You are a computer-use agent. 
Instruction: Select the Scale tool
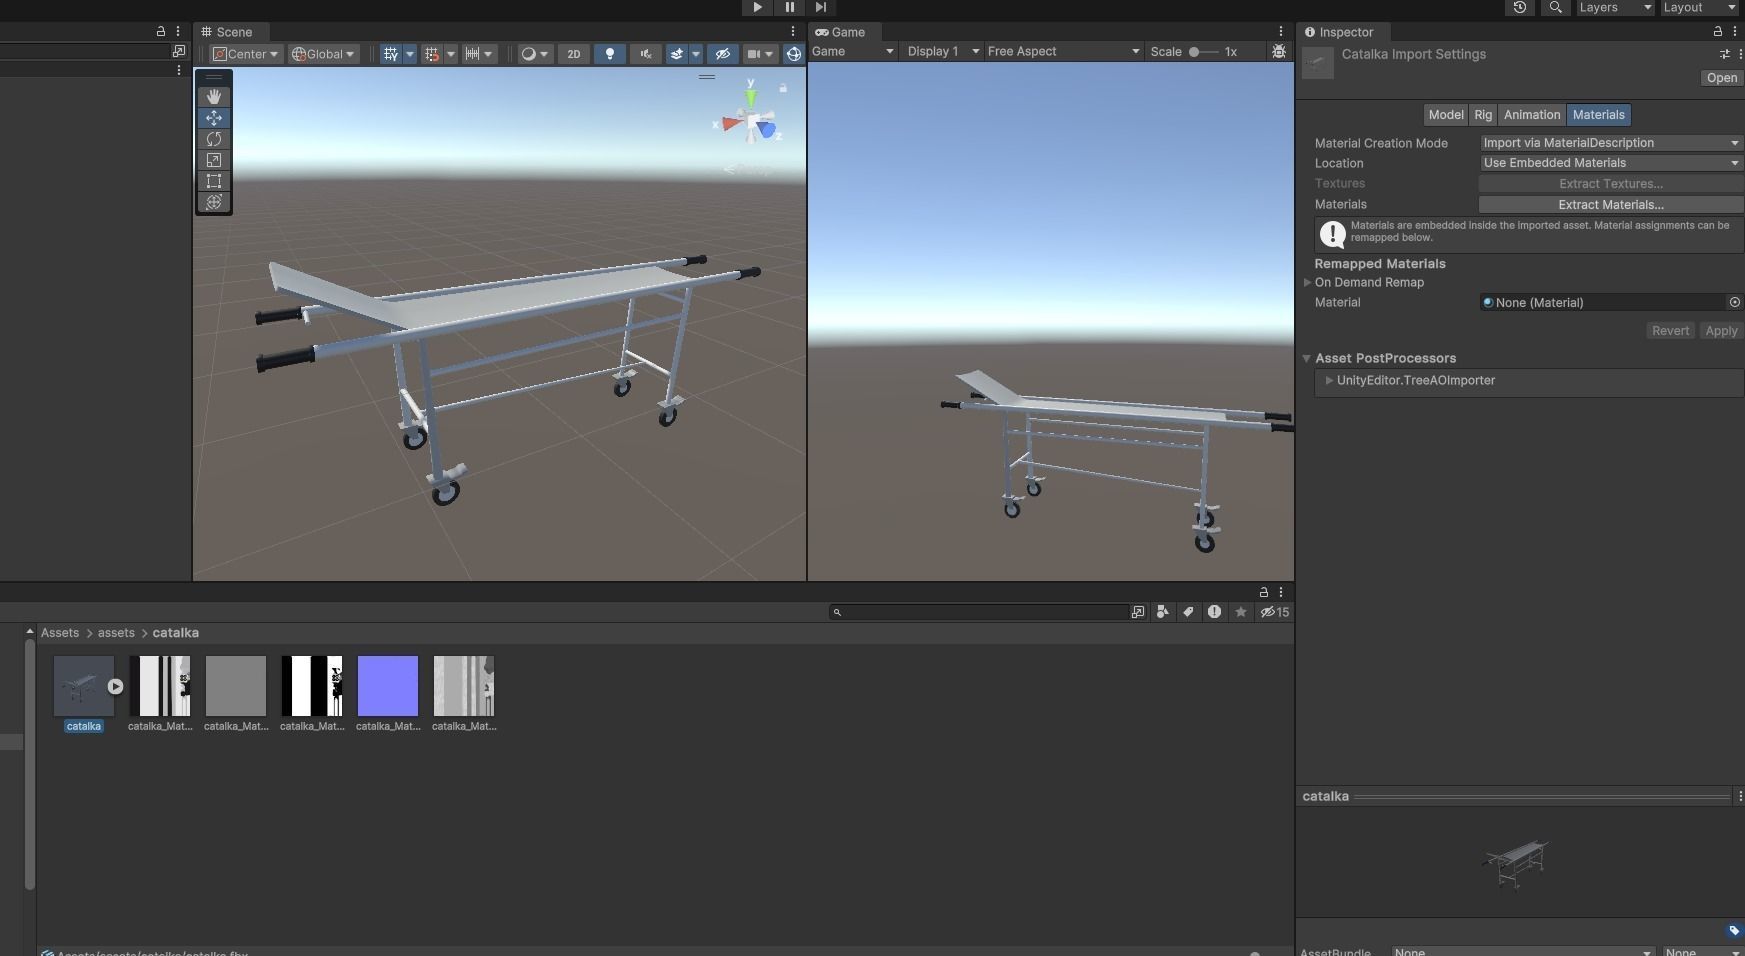pos(213,160)
